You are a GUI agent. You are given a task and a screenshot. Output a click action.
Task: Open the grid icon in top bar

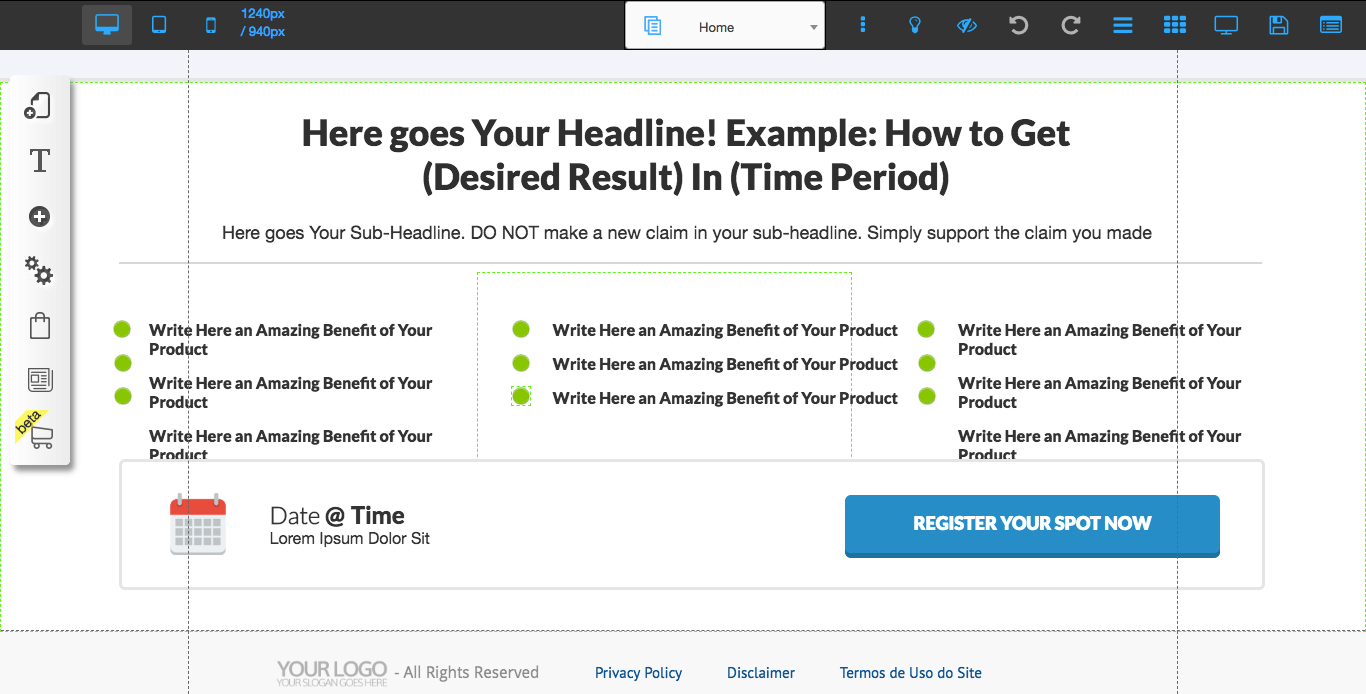click(1175, 25)
